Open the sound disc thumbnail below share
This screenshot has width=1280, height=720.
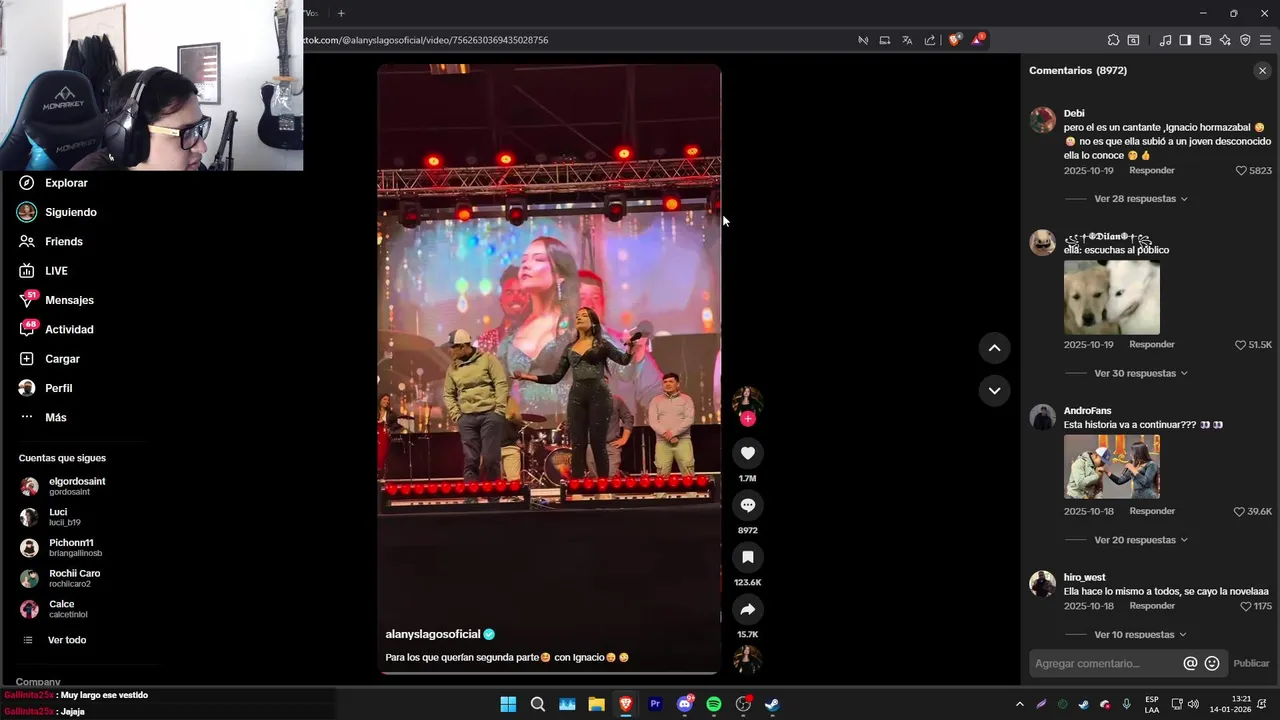tap(747, 659)
